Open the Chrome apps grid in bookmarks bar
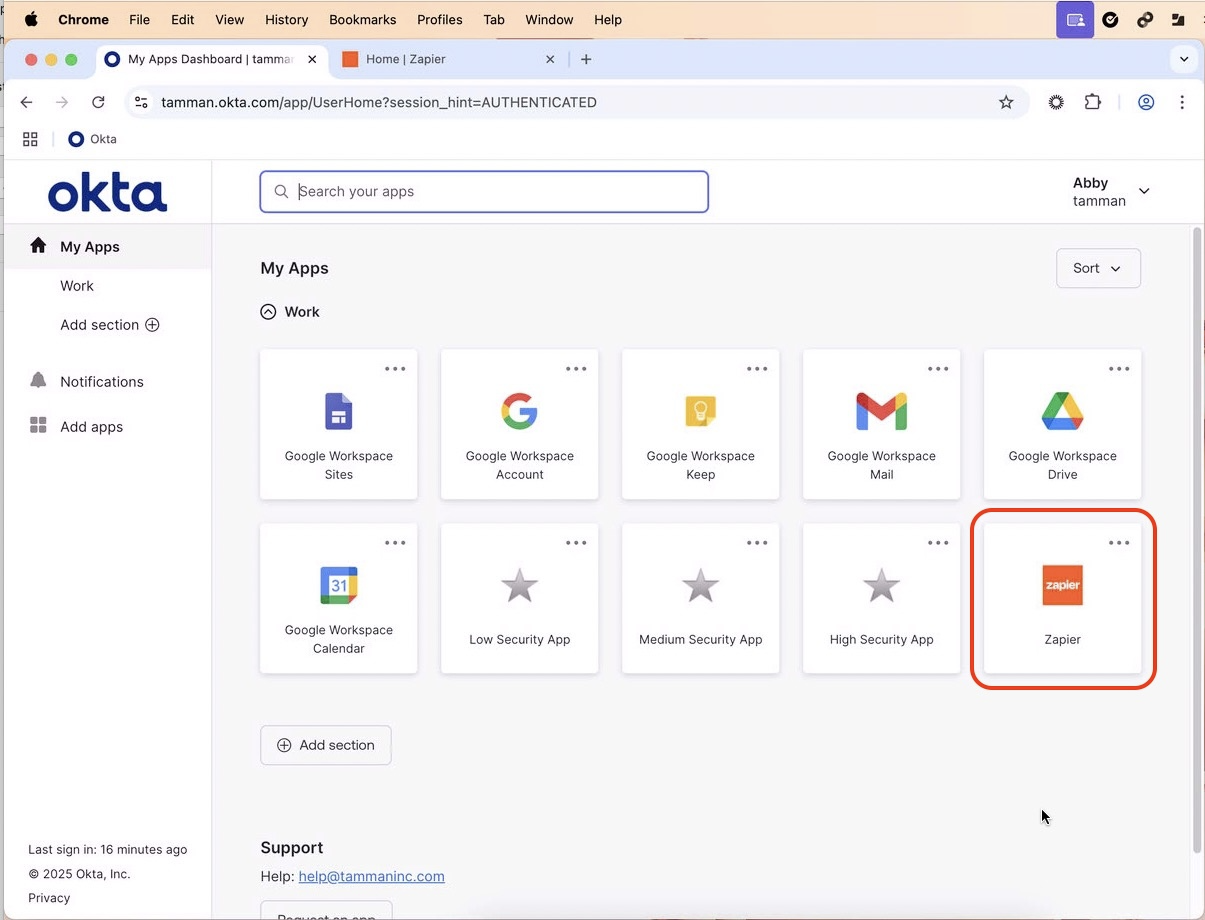The width and height of the screenshot is (1205, 920). [30, 139]
